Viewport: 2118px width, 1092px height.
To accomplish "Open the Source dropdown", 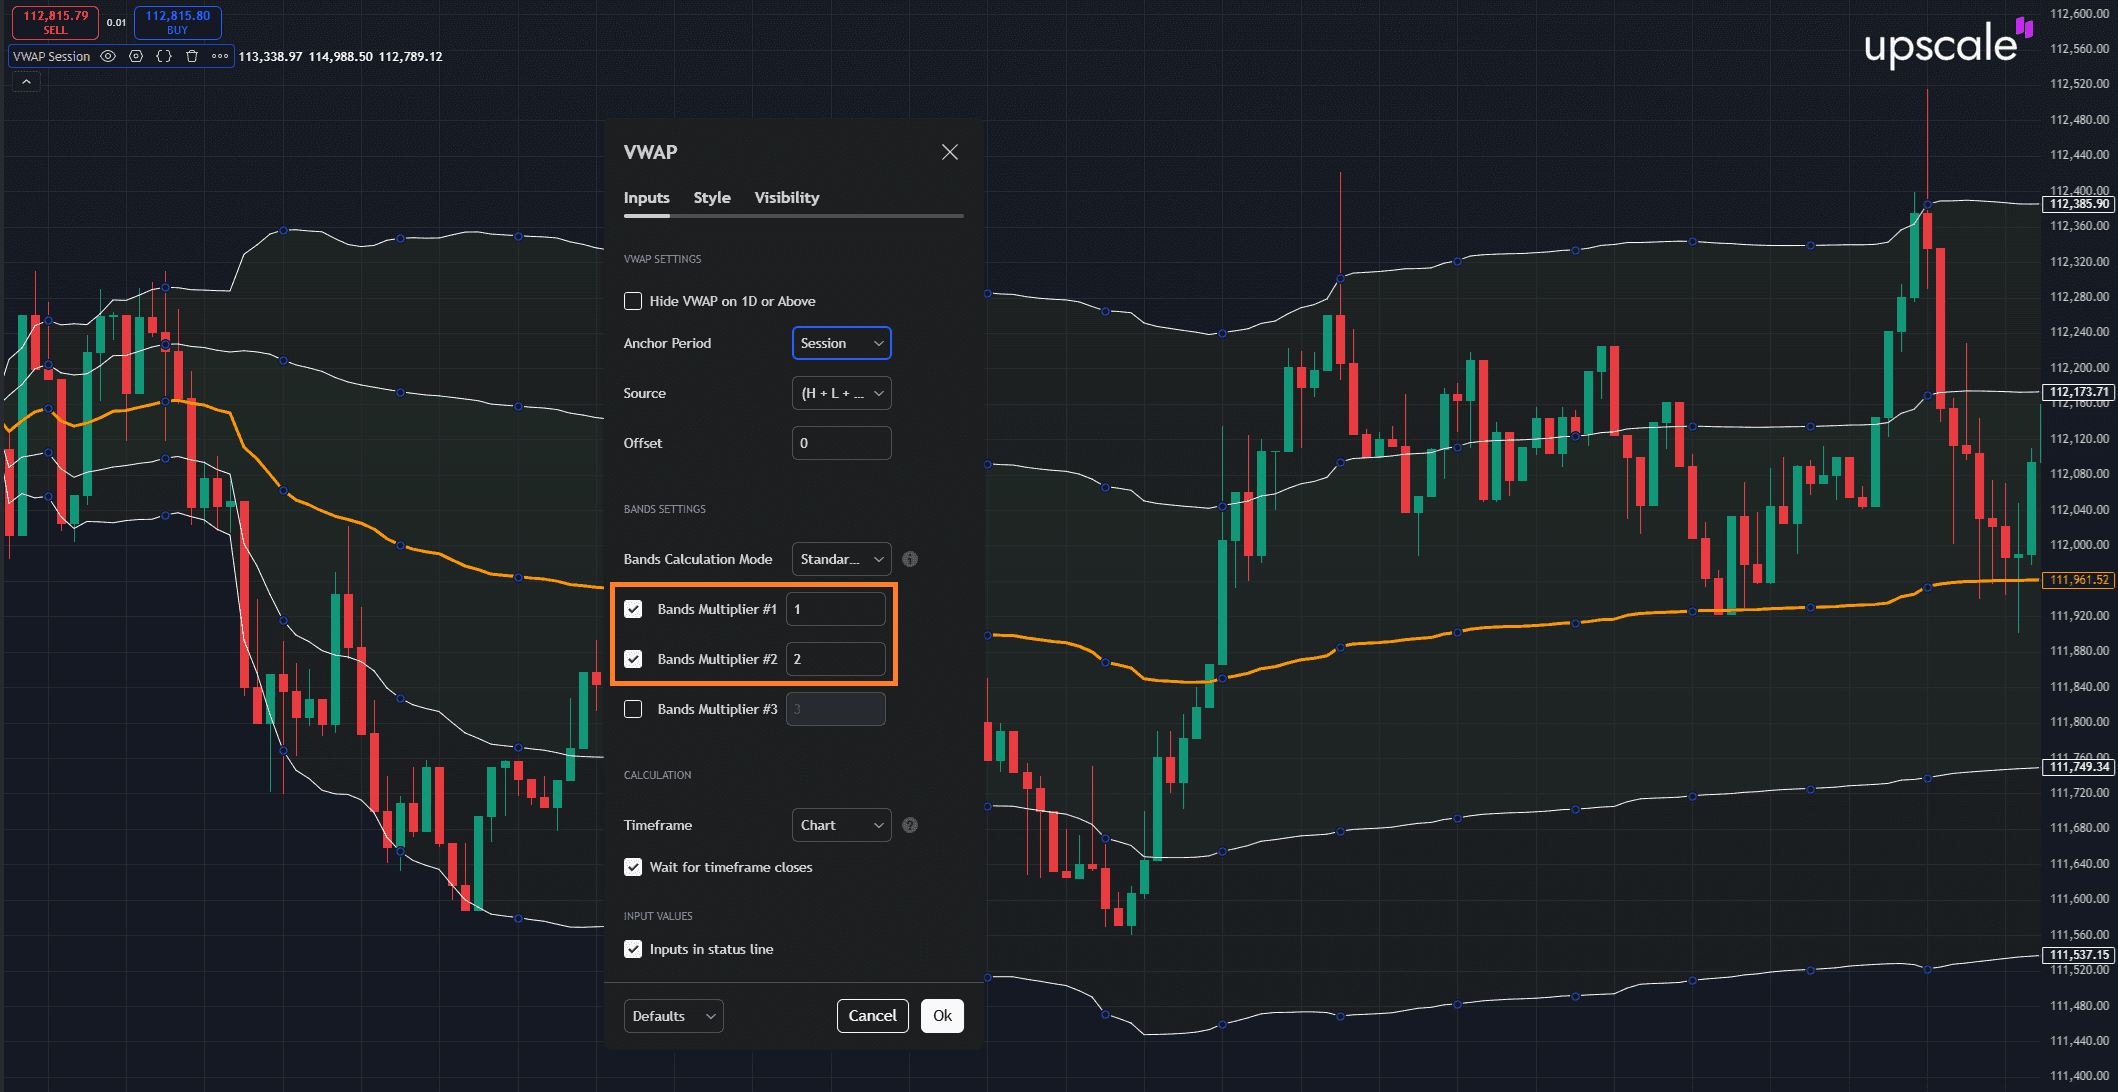I will [x=841, y=393].
